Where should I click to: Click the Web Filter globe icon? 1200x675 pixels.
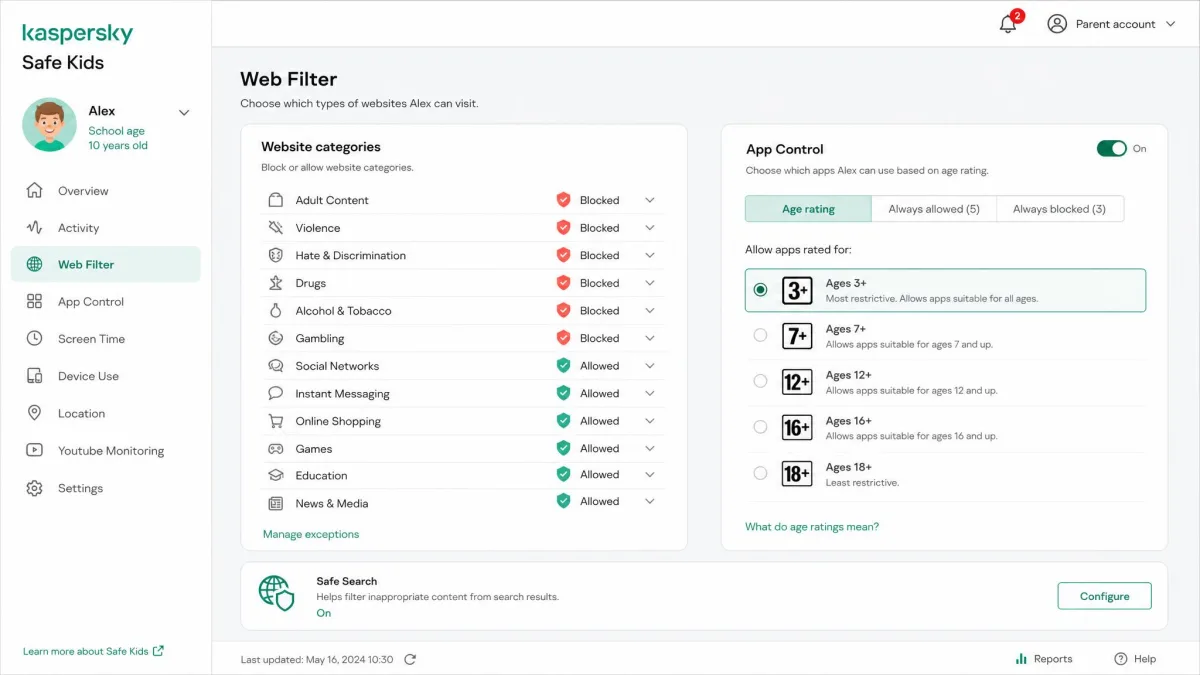35,264
